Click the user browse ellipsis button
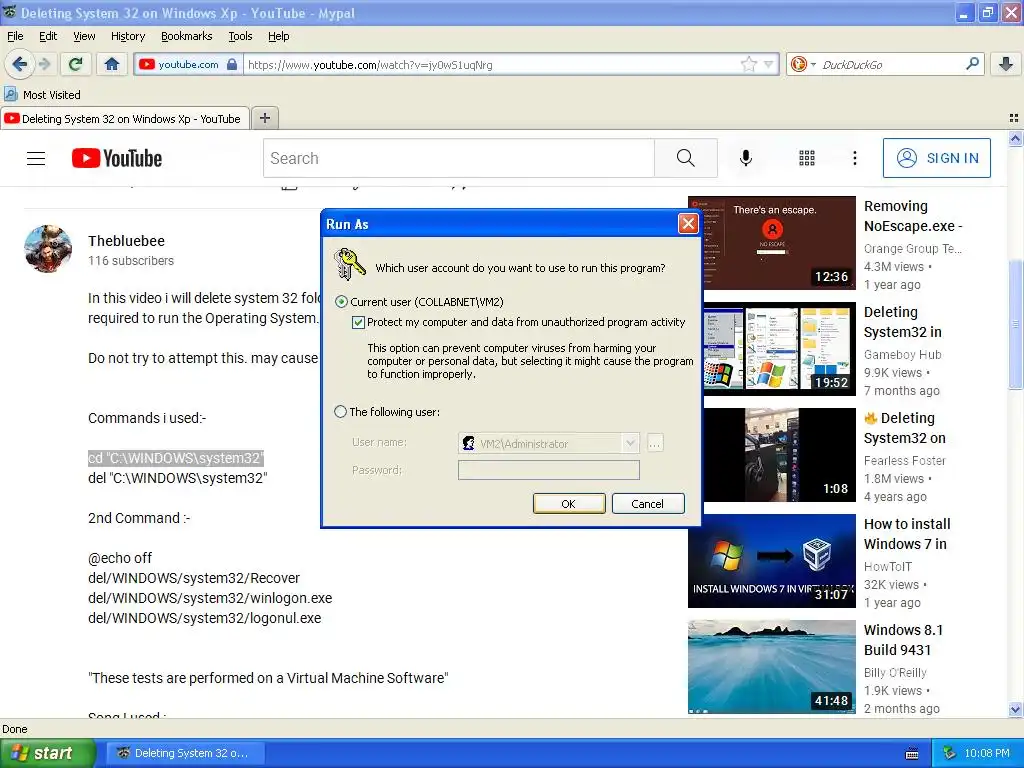Viewport: 1024px width, 768px height. [x=654, y=443]
